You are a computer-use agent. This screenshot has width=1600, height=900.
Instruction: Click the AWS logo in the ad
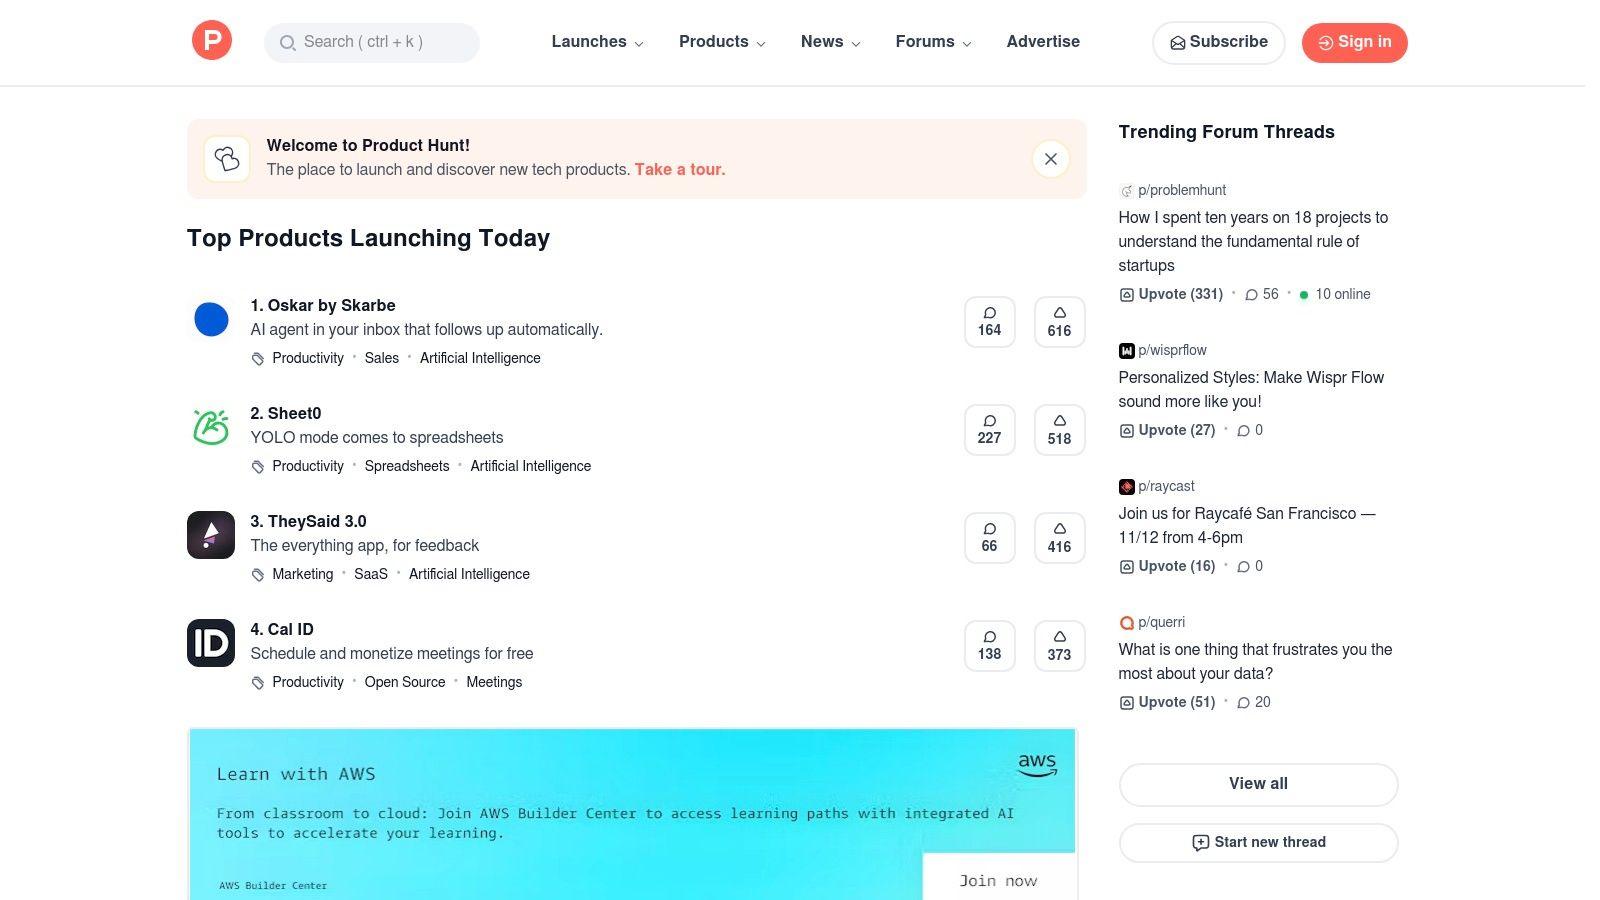pos(1037,765)
